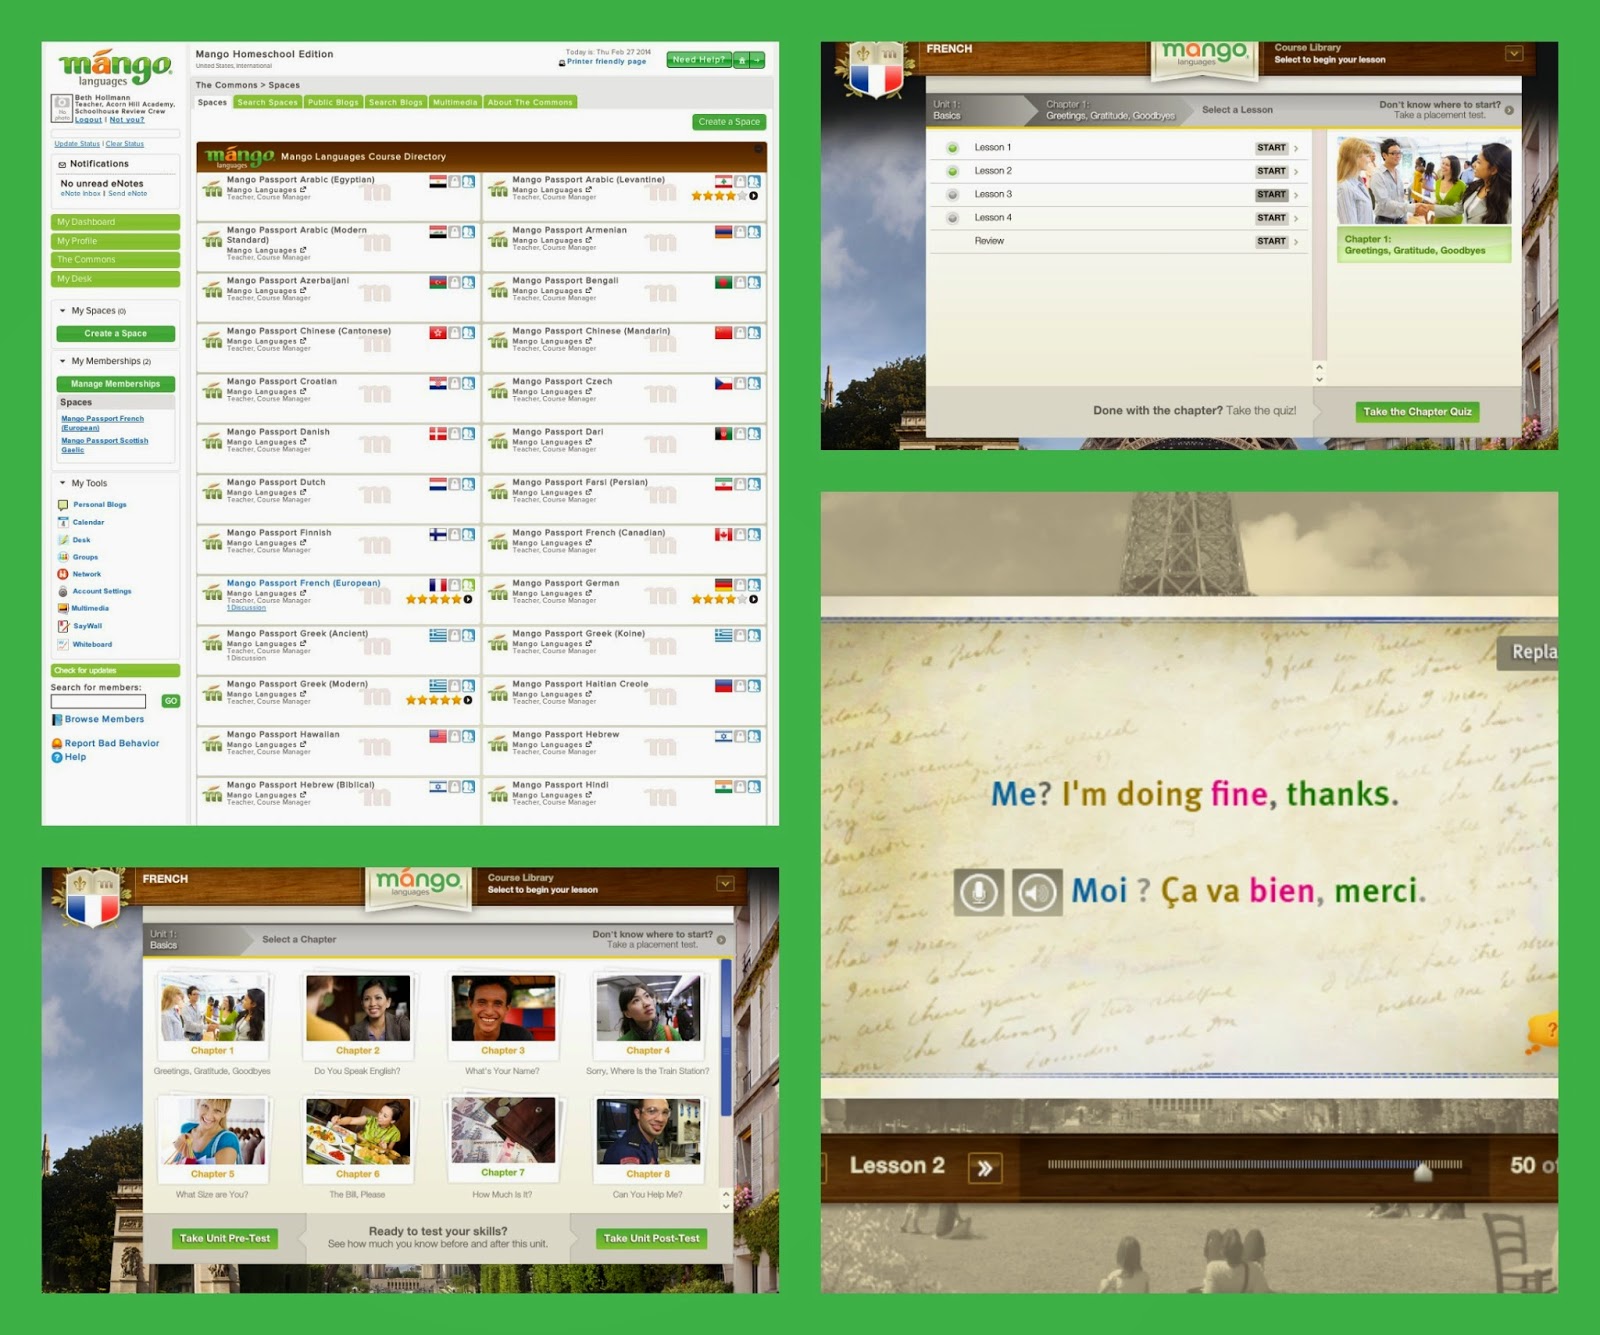1600x1335 pixels.
Task: Open the Calendar tool in My Tools
Action: tap(88, 522)
